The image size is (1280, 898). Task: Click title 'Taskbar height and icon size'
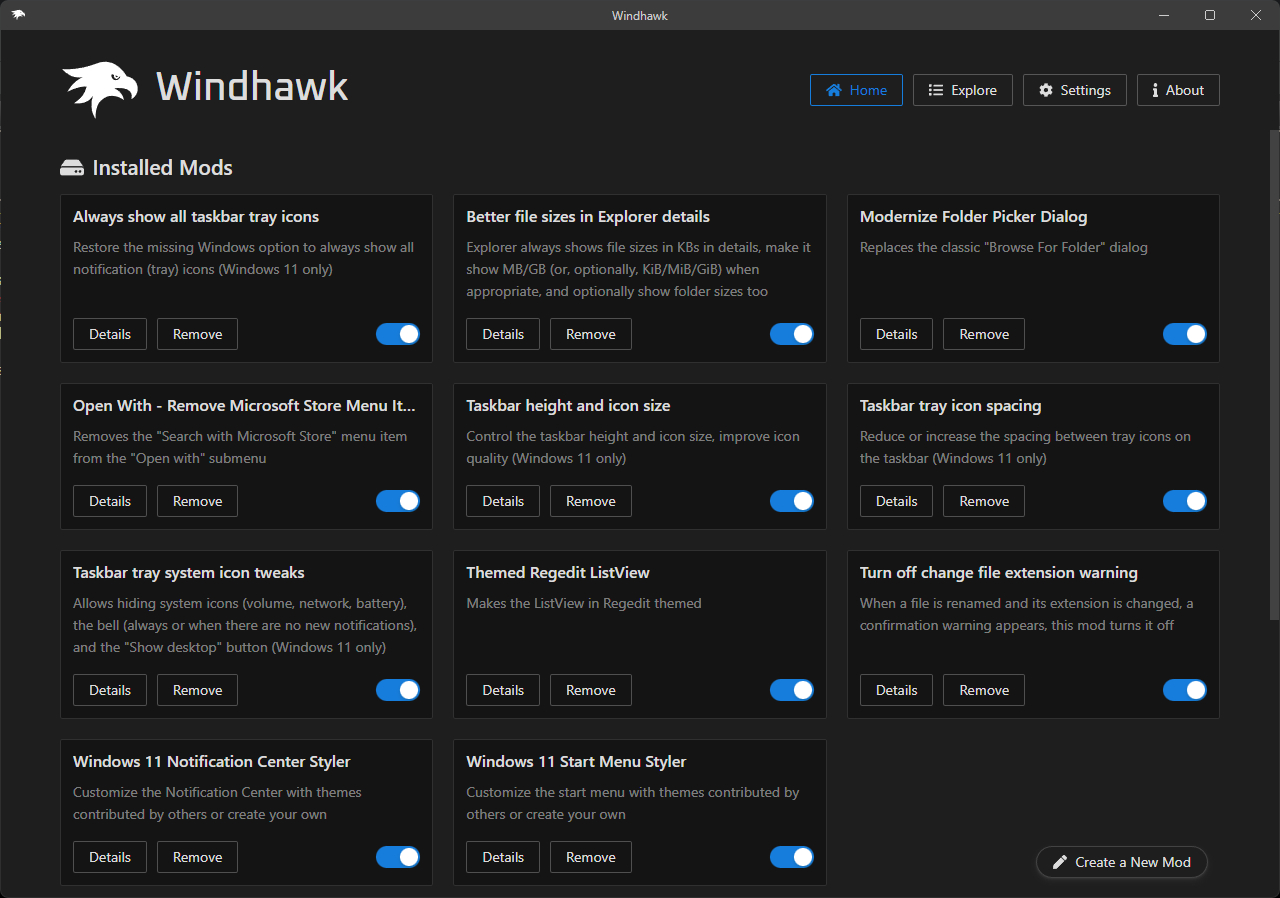click(x=568, y=406)
